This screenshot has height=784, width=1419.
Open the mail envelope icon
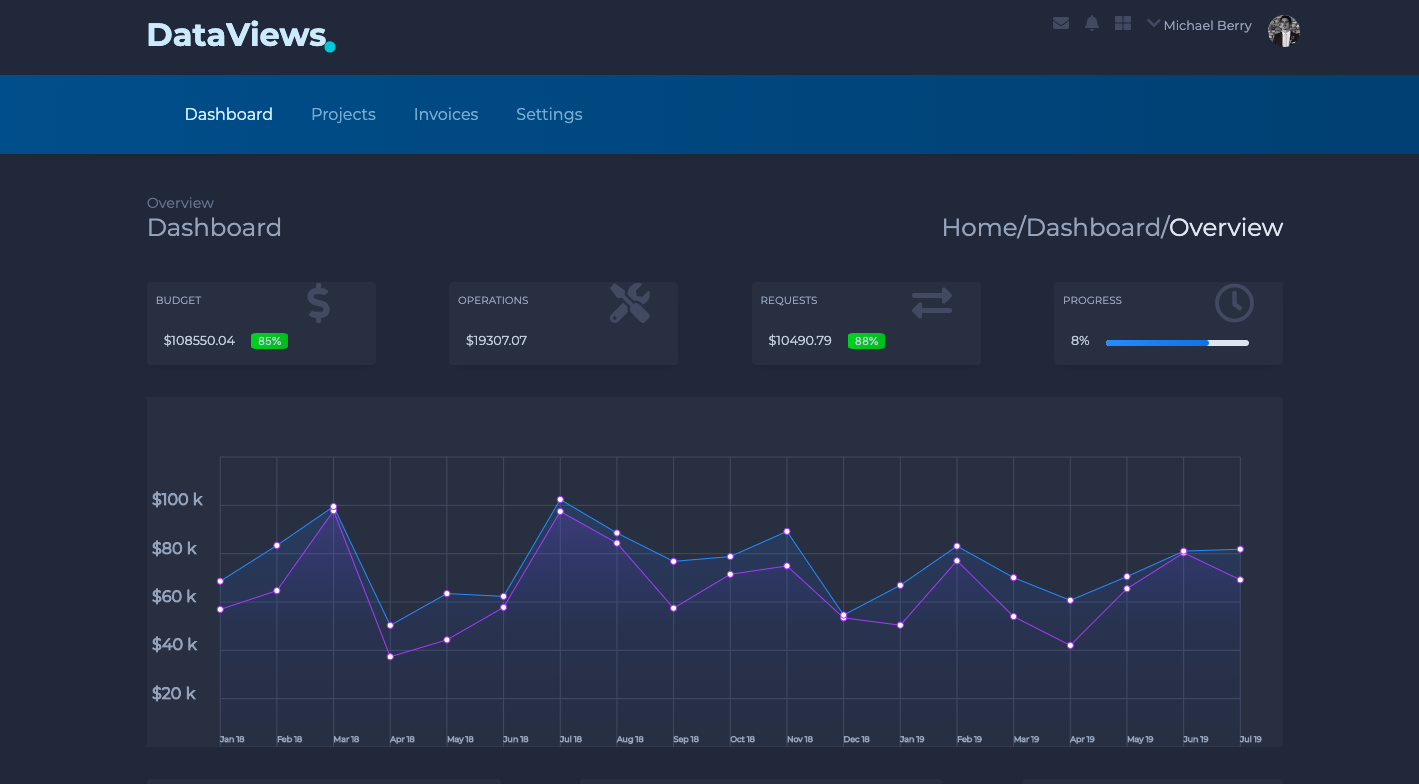1060,22
